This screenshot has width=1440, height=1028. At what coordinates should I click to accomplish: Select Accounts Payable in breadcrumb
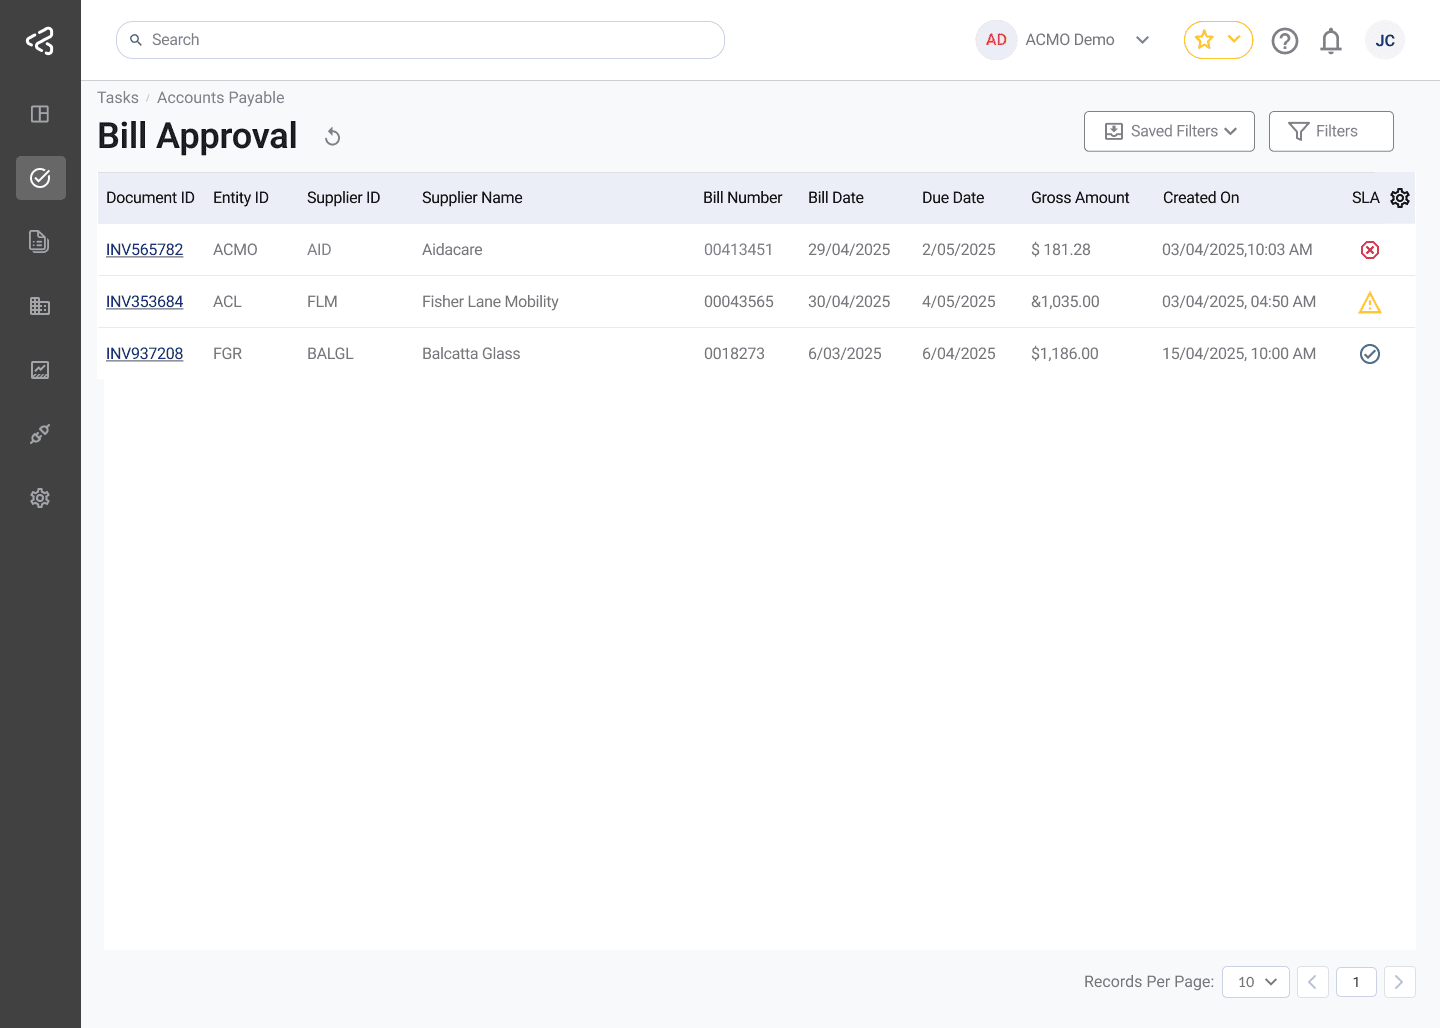(220, 97)
